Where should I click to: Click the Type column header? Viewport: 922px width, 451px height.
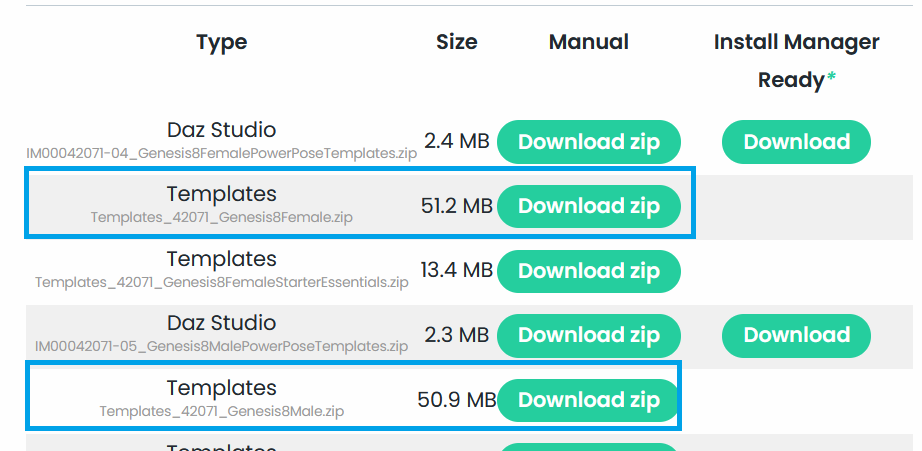(221, 42)
